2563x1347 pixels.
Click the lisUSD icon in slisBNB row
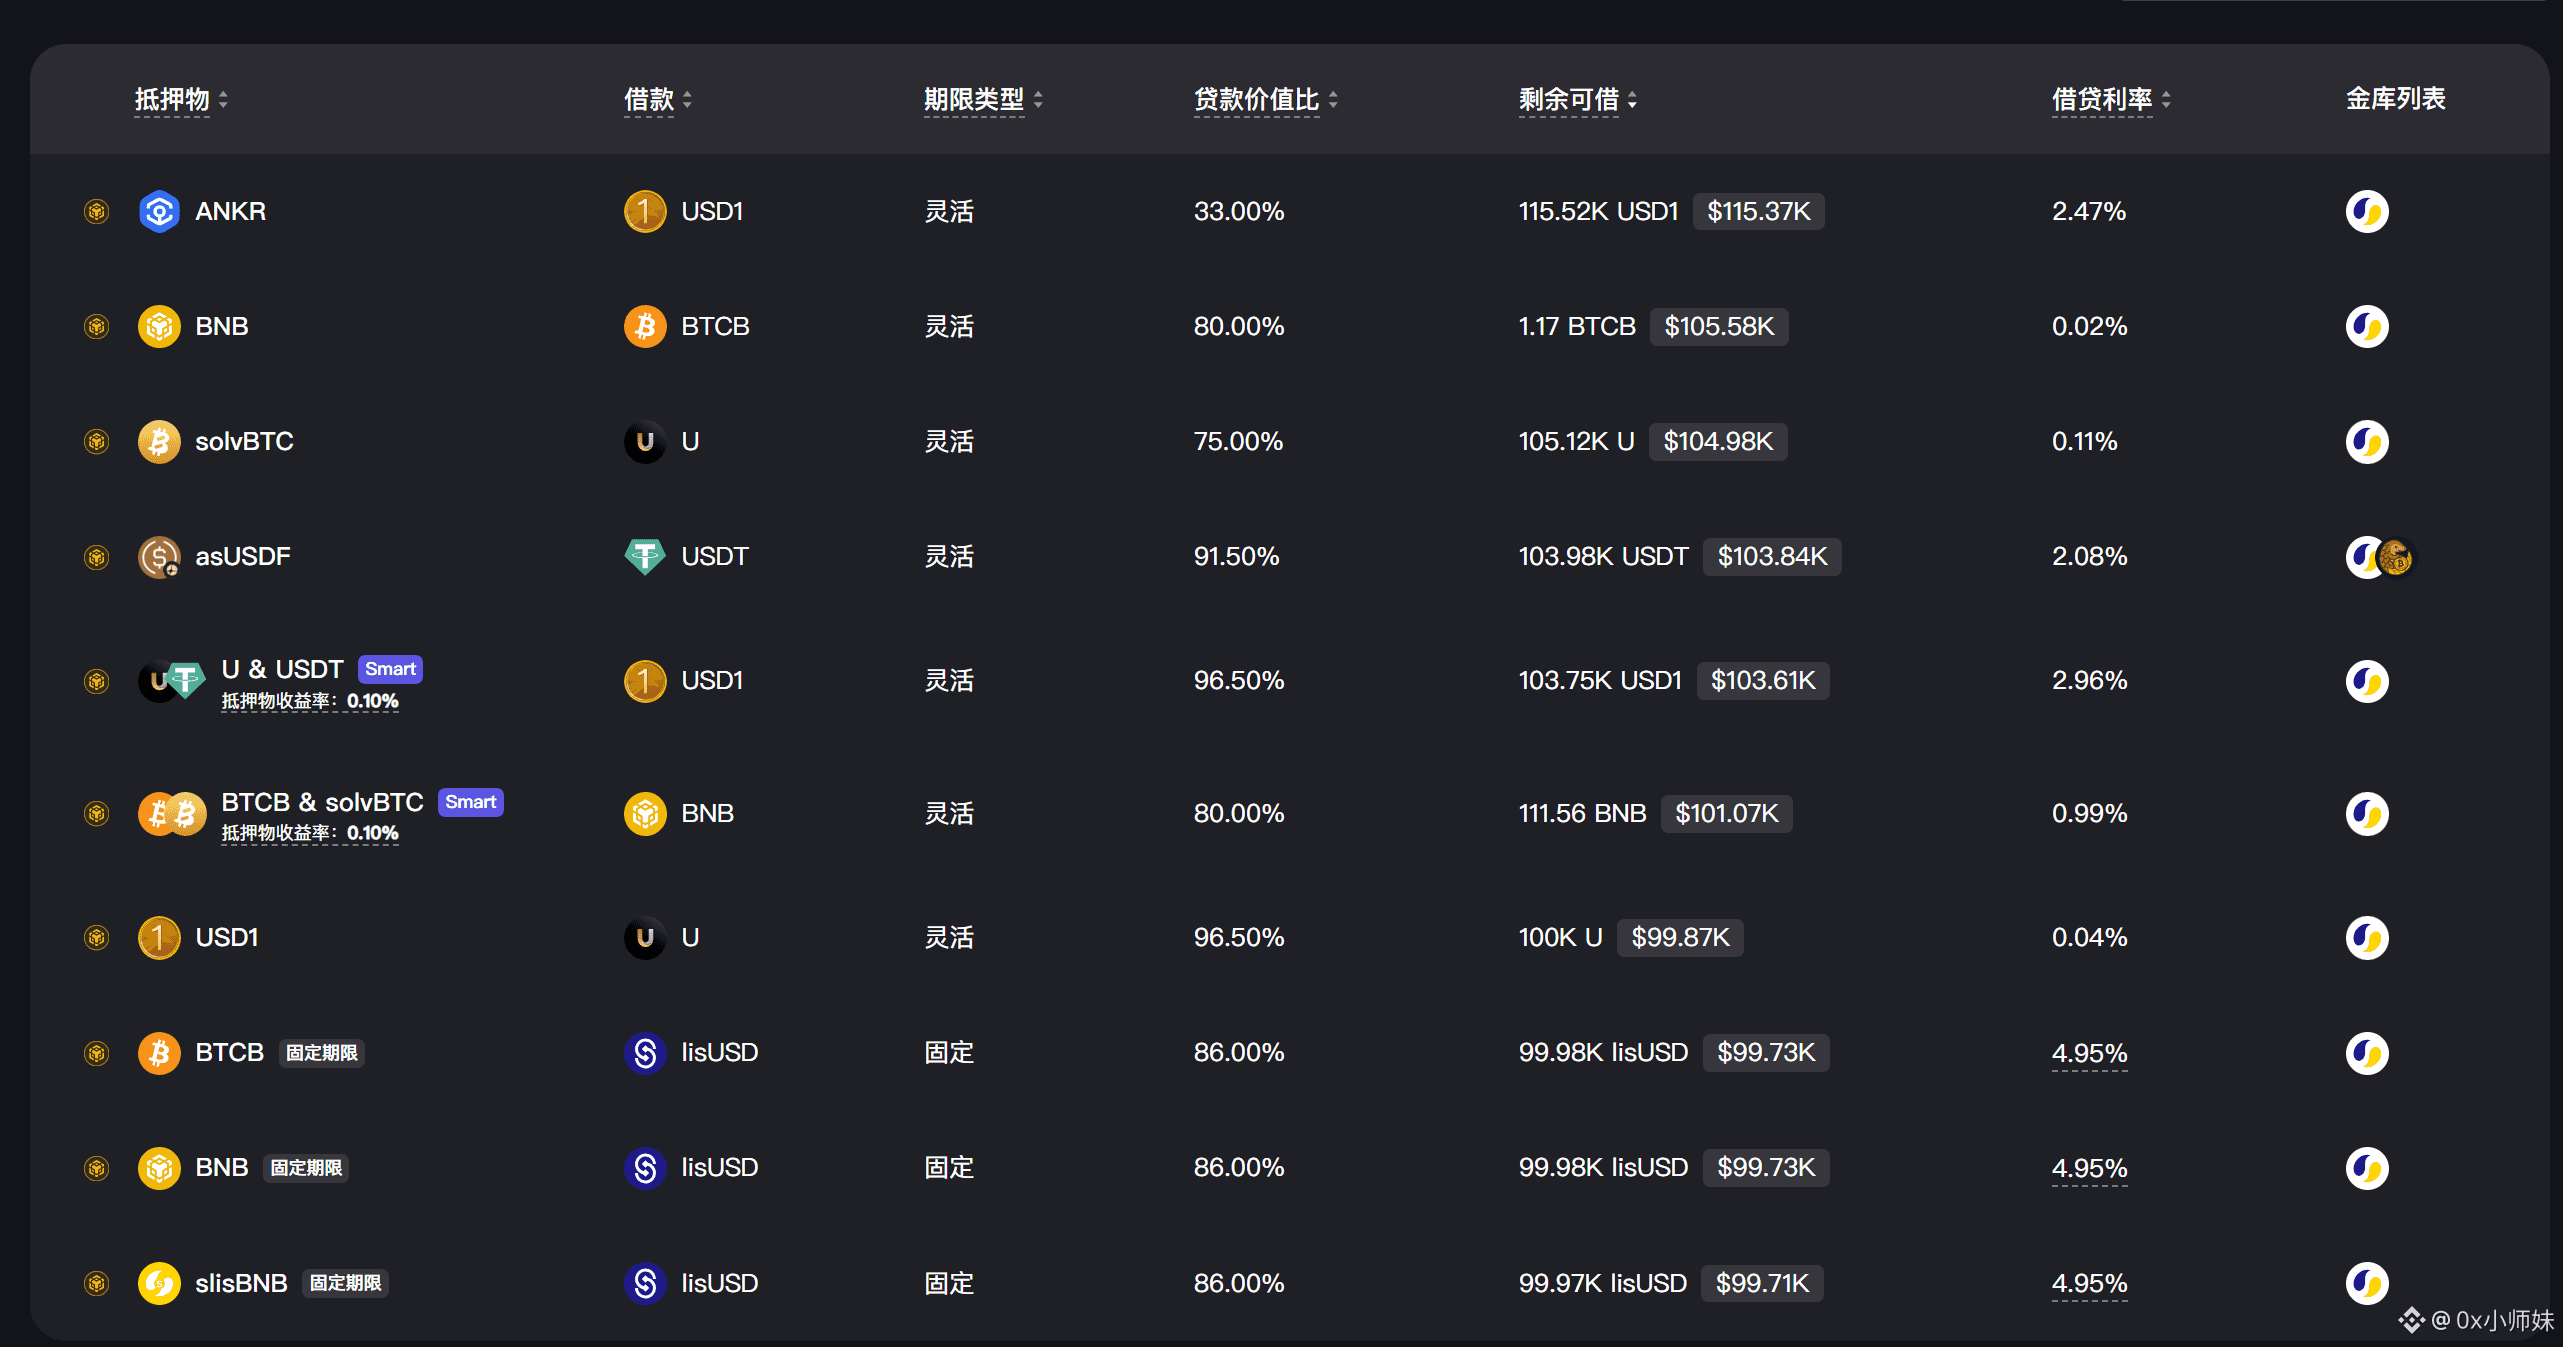tap(645, 1283)
